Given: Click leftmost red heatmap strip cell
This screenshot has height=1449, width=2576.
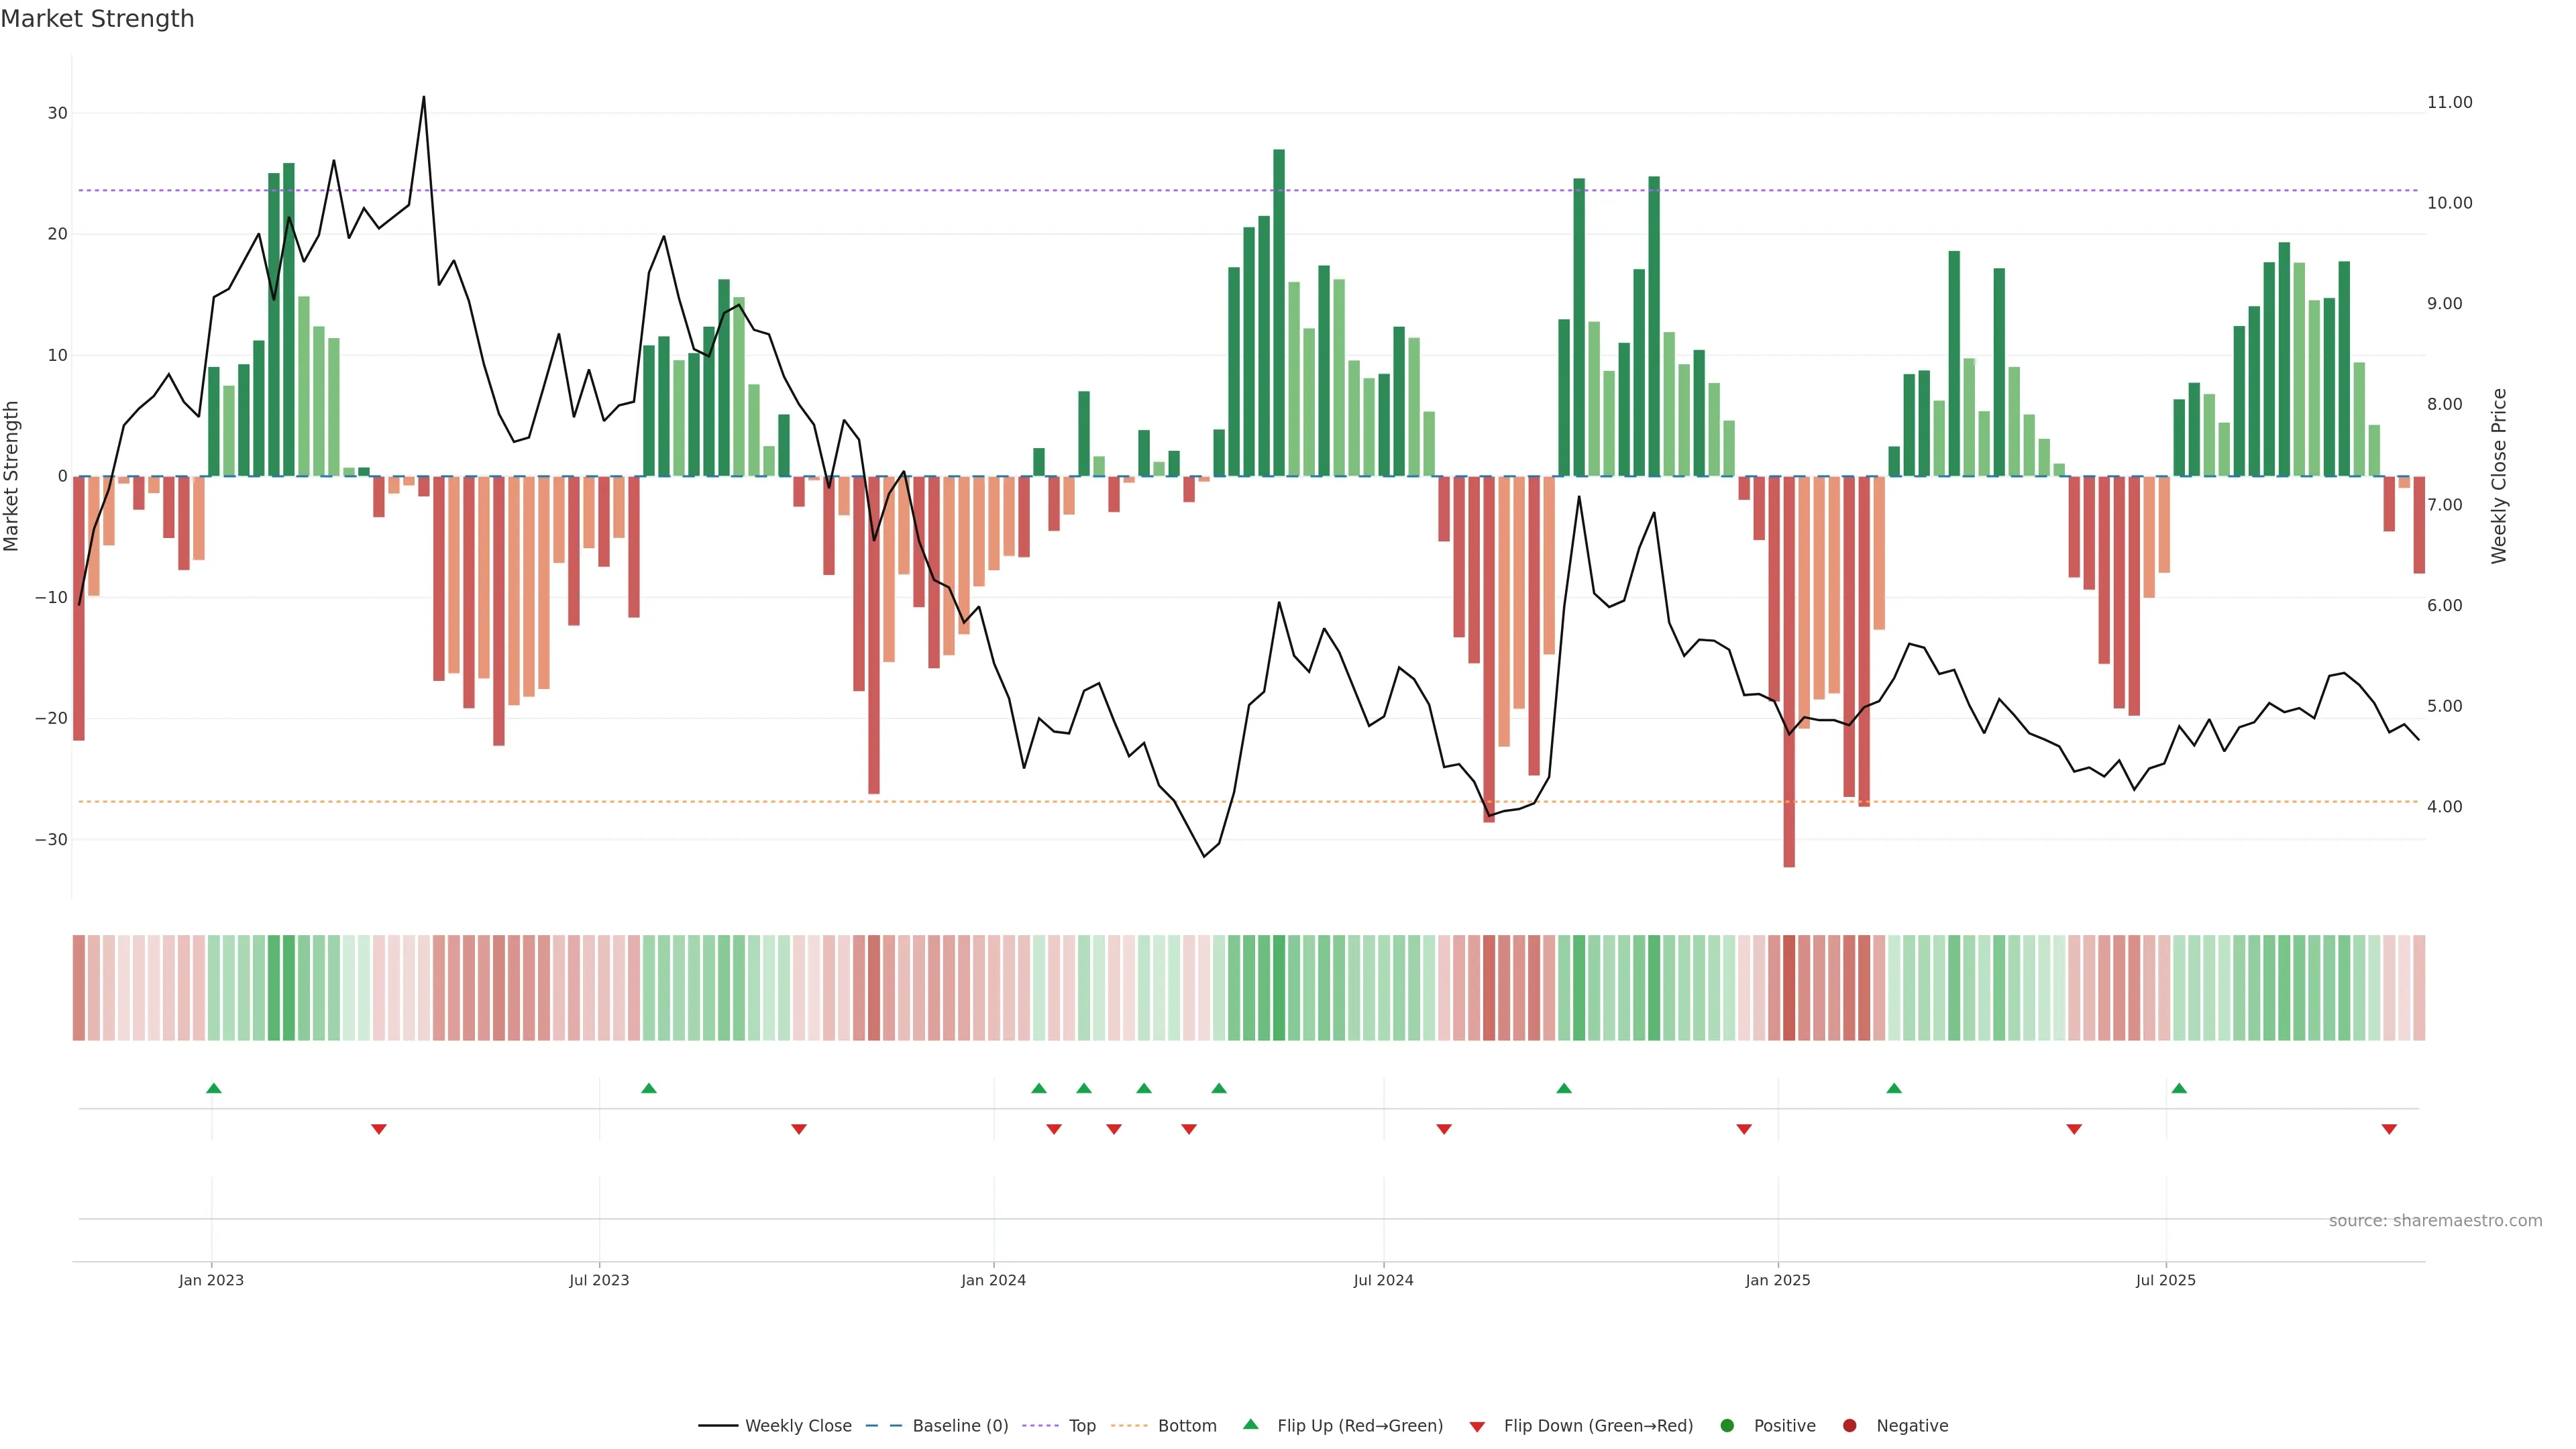Looking at the screenshot, I should coord(78,987).
